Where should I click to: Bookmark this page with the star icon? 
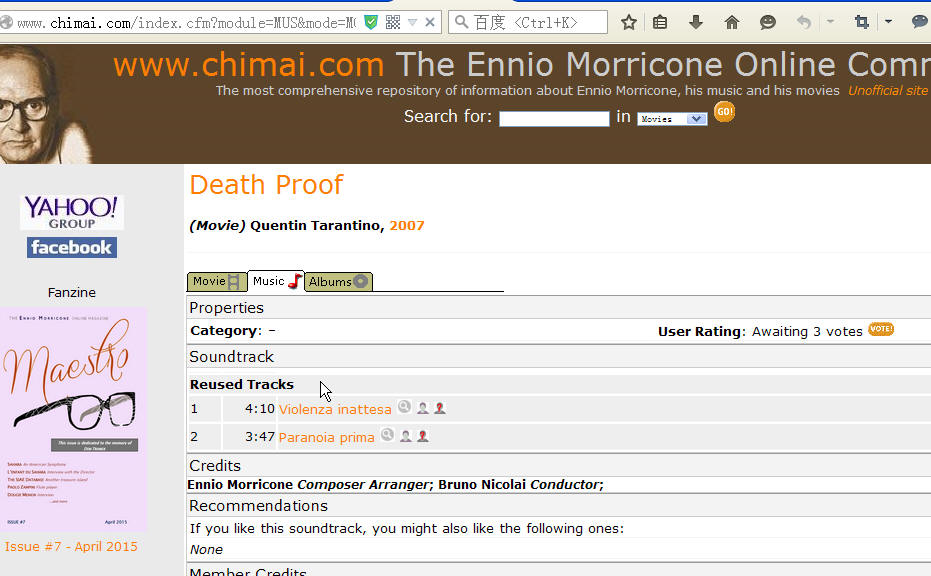629,23
